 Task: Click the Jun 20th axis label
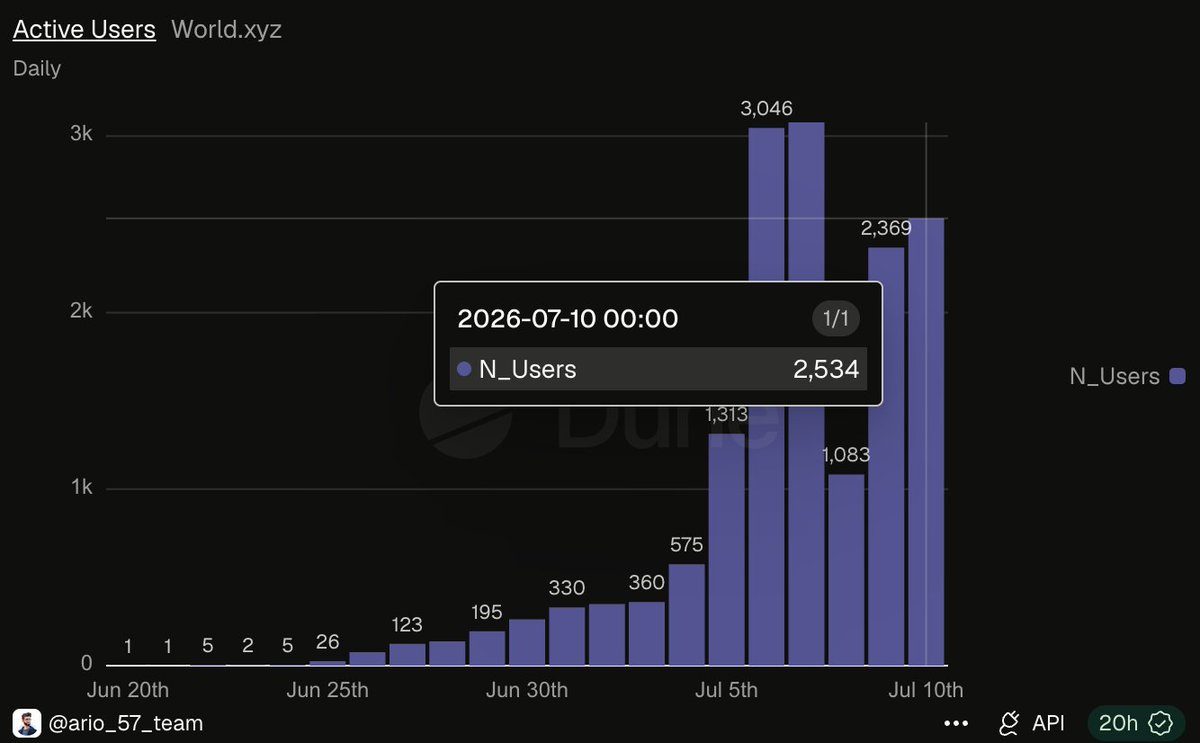click(x=128, y=690)
